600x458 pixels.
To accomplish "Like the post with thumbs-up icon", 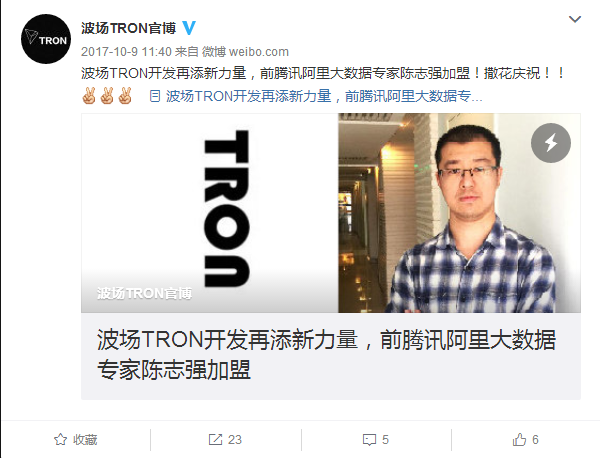I will [x=519, y=440].
